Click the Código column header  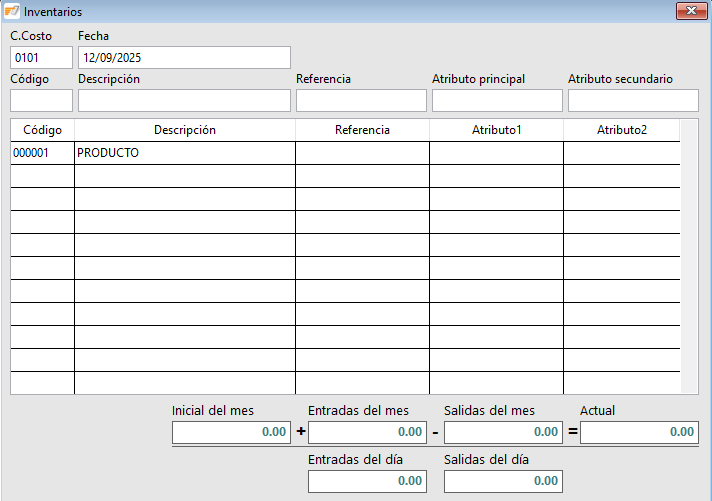tap(42, 130)
